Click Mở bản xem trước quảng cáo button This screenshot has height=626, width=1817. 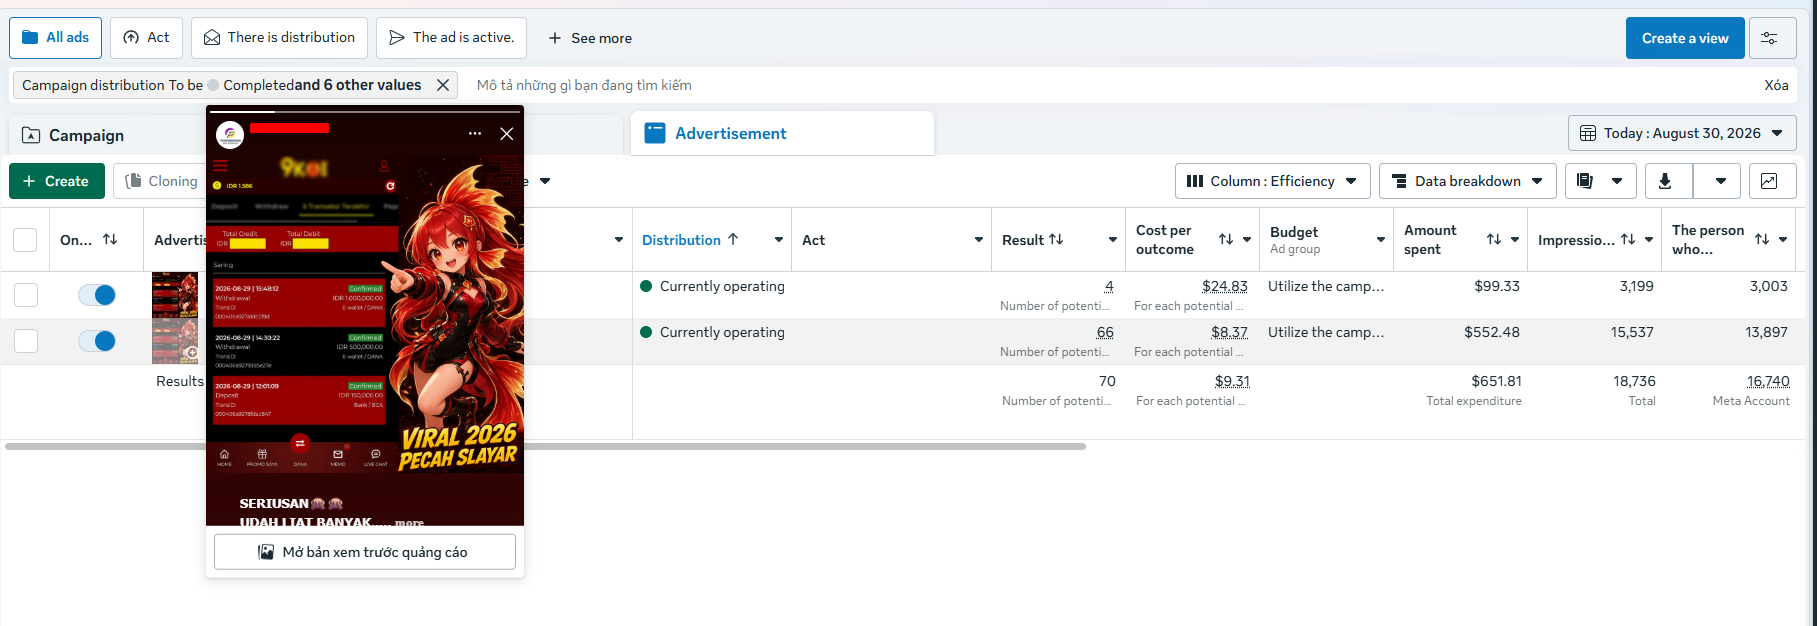click(365, 552)
